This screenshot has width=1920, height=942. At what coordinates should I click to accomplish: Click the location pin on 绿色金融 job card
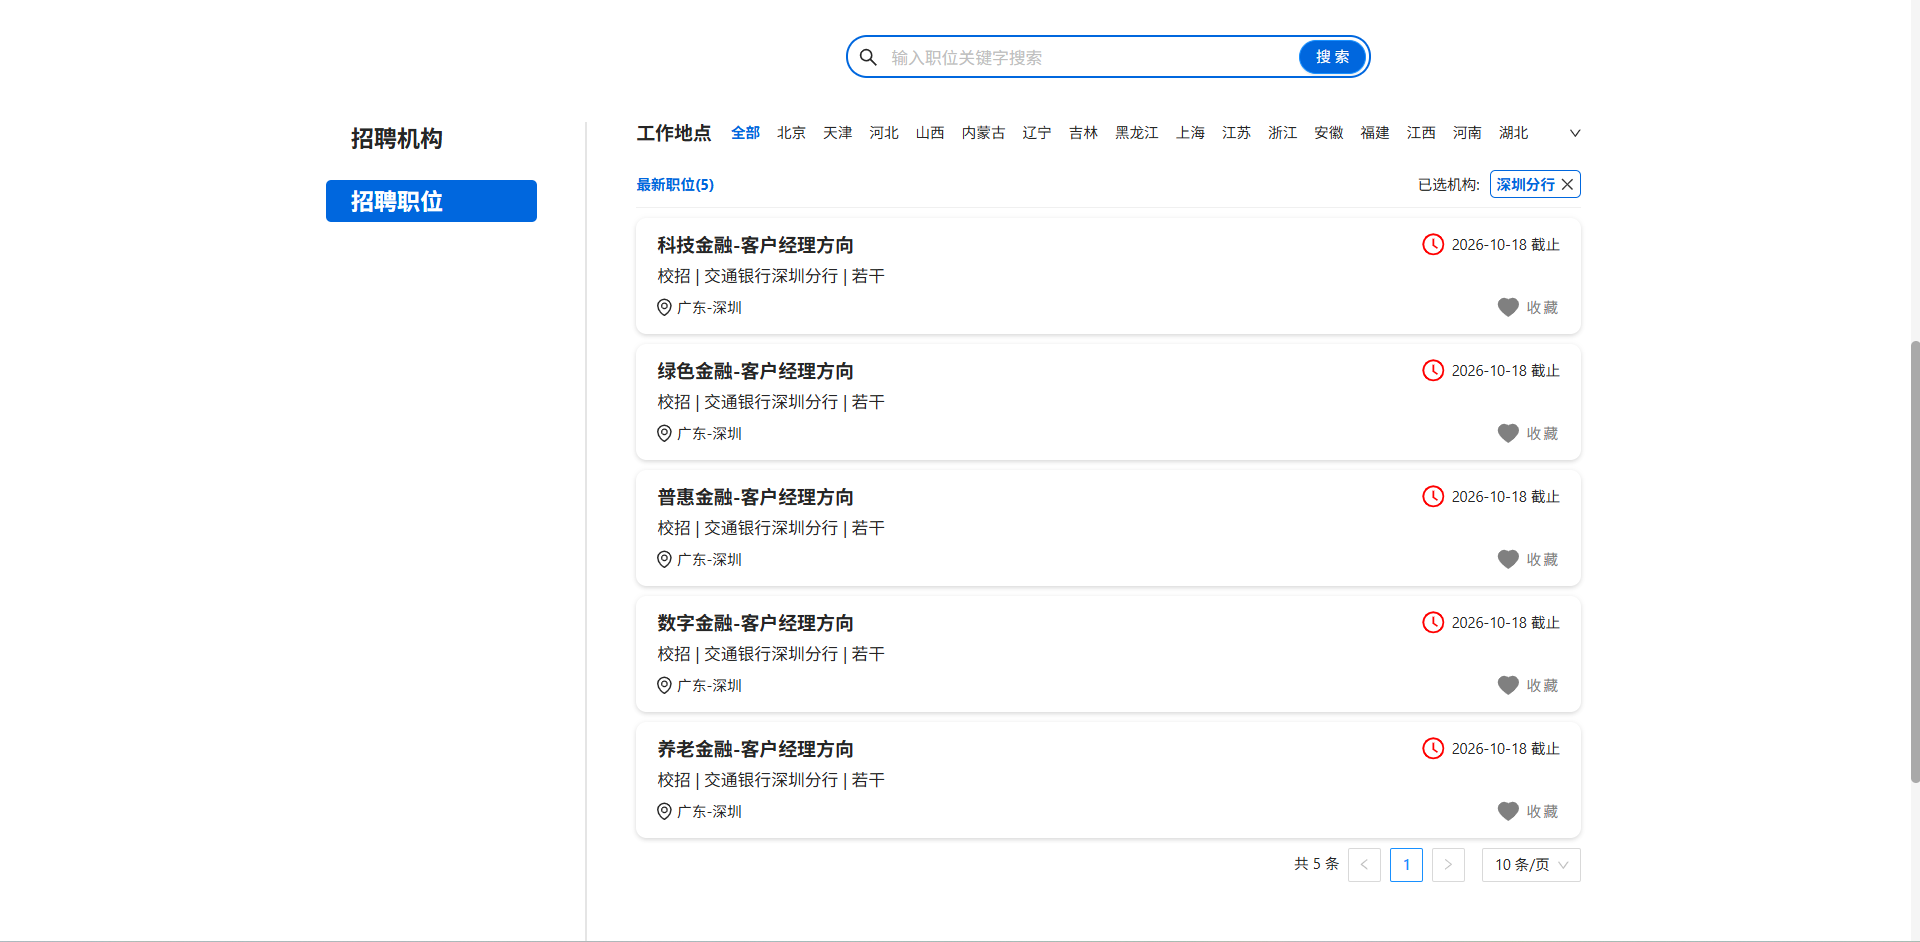(664, 433)
